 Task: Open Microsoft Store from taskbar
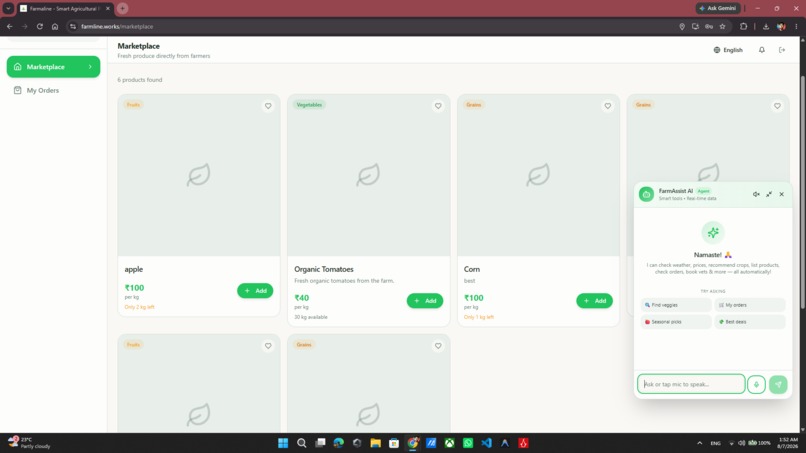[x=394, y=443]
